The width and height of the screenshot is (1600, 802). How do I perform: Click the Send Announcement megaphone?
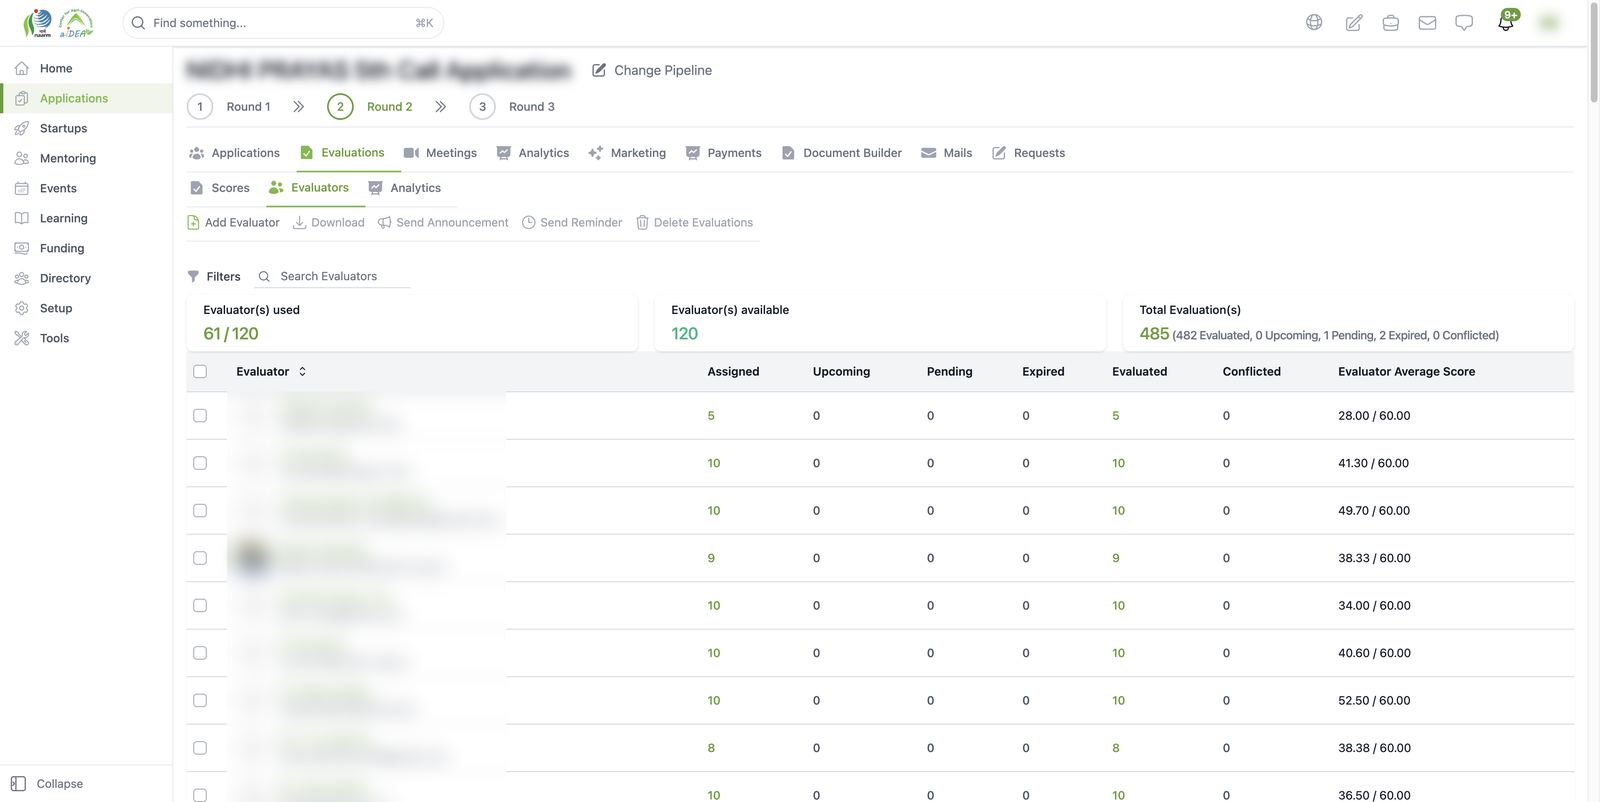coord(384,222)
